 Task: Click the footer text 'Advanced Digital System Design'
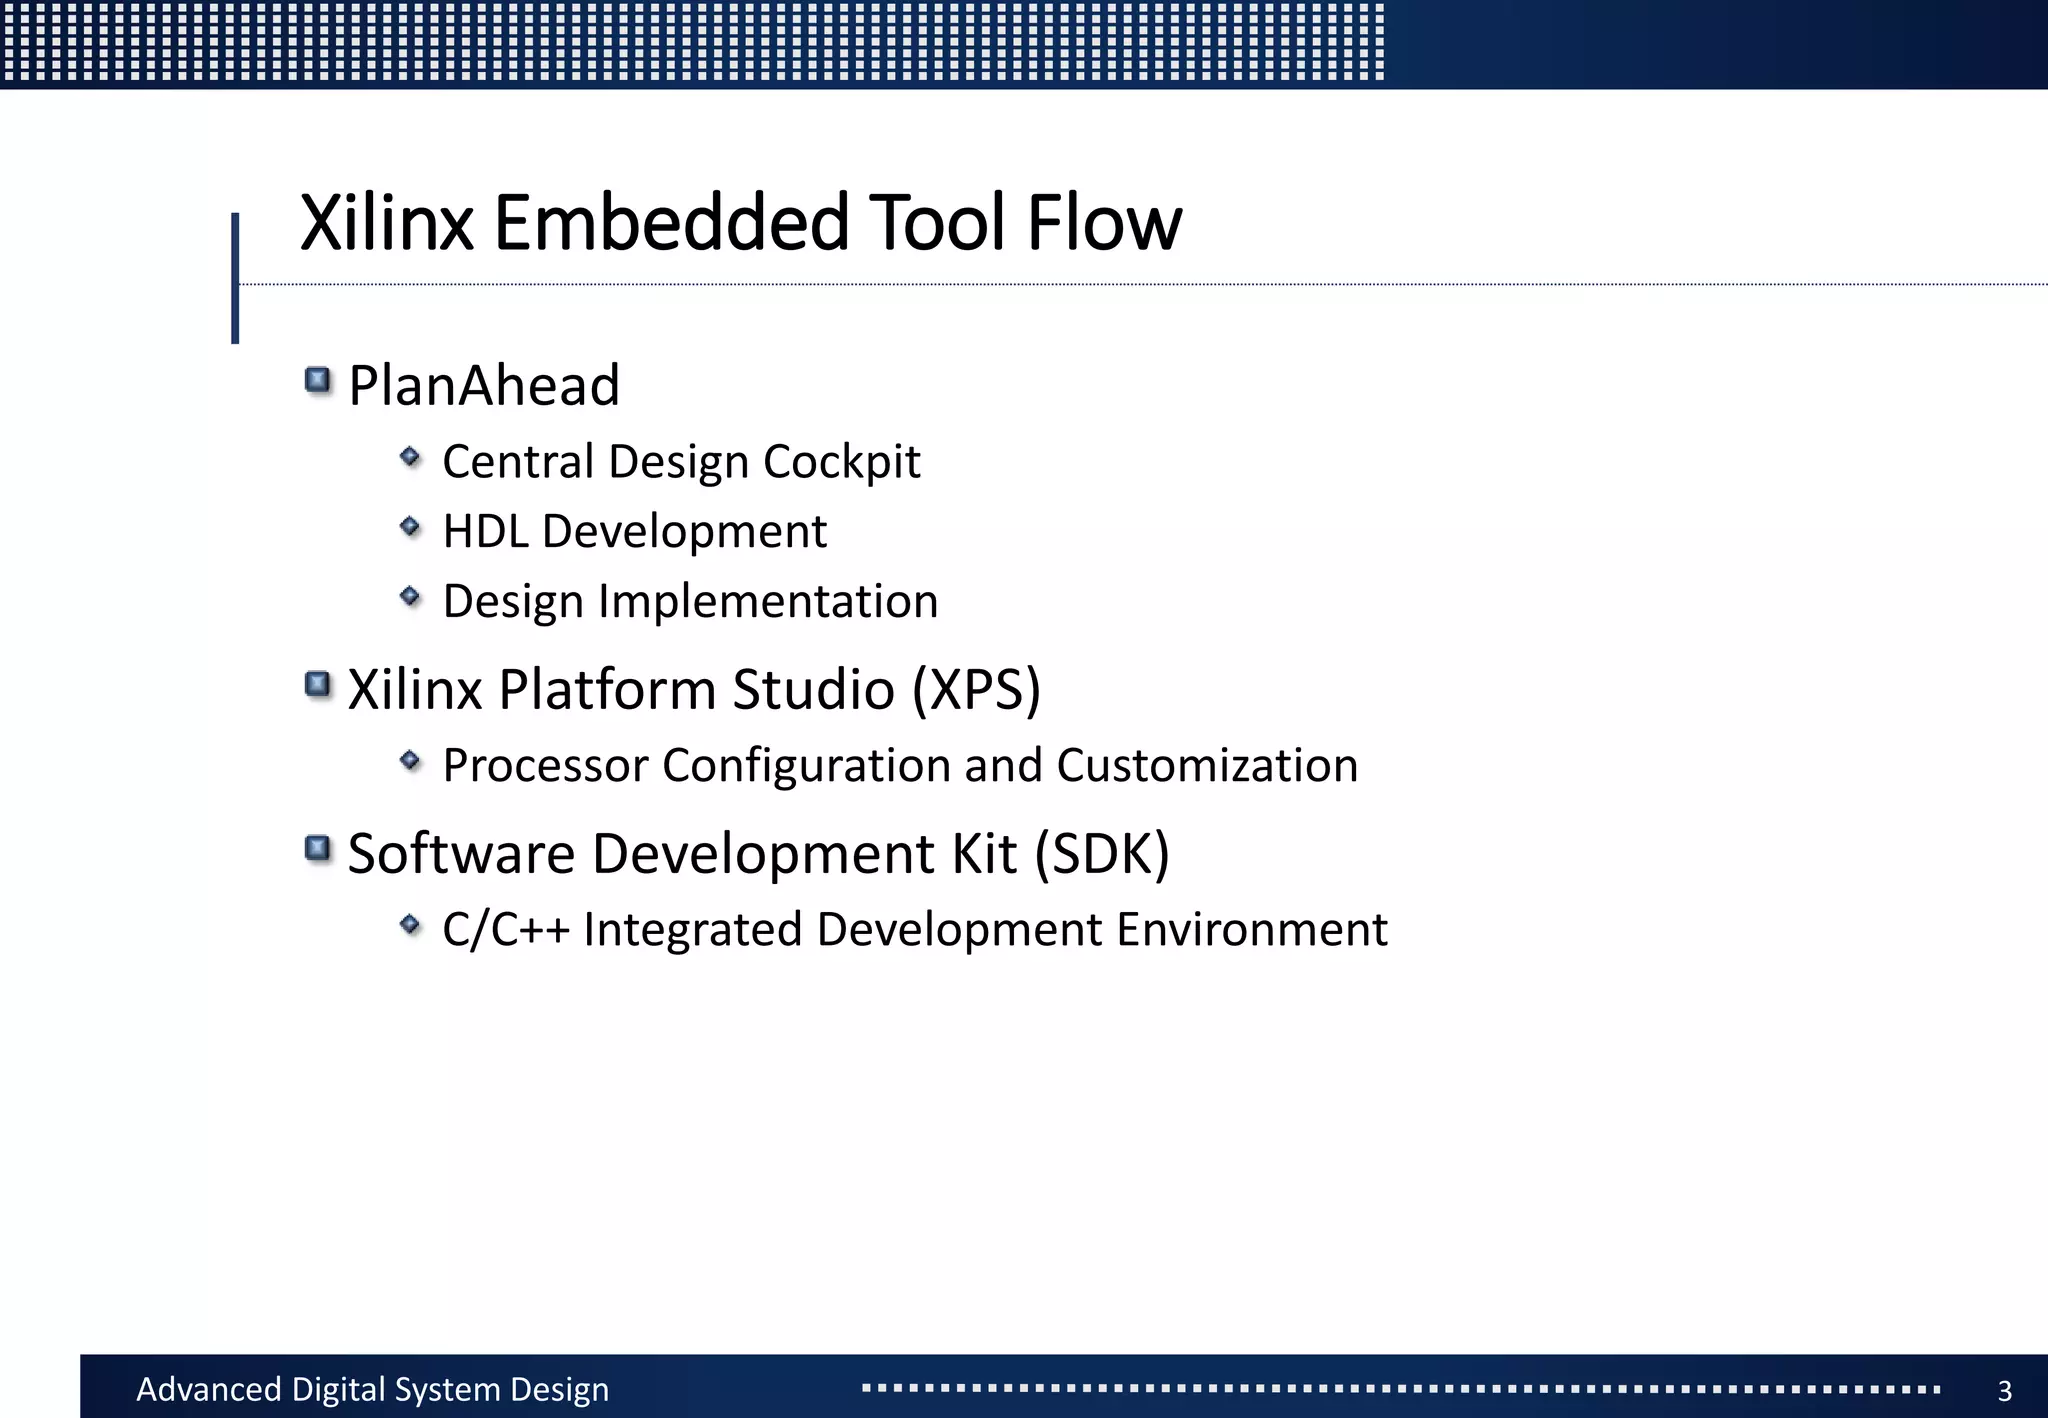(x=372, y=1390)
